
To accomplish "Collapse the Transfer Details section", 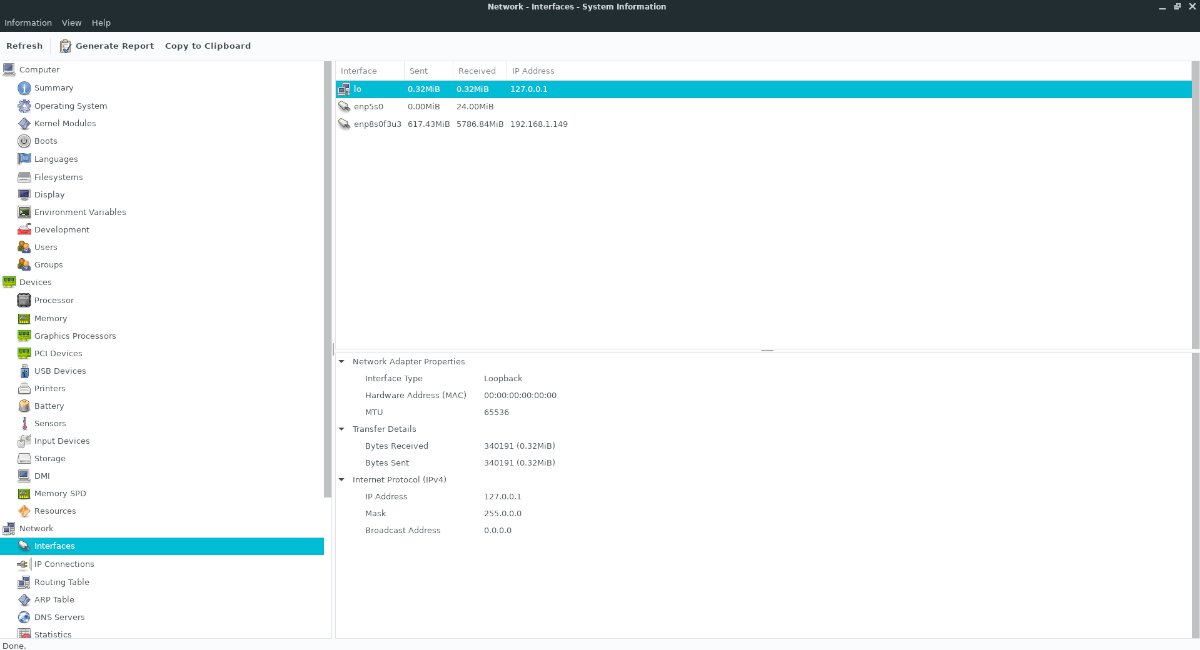I will (341, 428).
